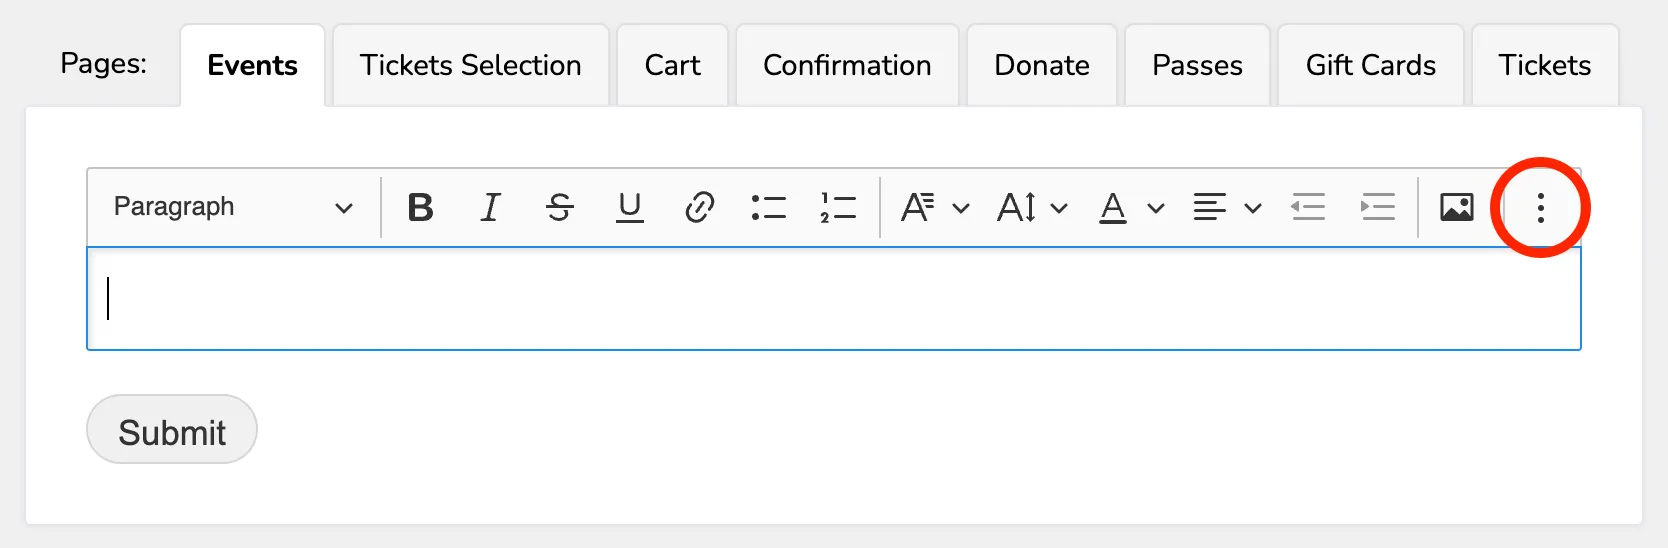Image resolution: width=1668 pixels, height=548 pixels.
Task: Open the Gift Cards tab
Action: click(x=1371, y=66)
